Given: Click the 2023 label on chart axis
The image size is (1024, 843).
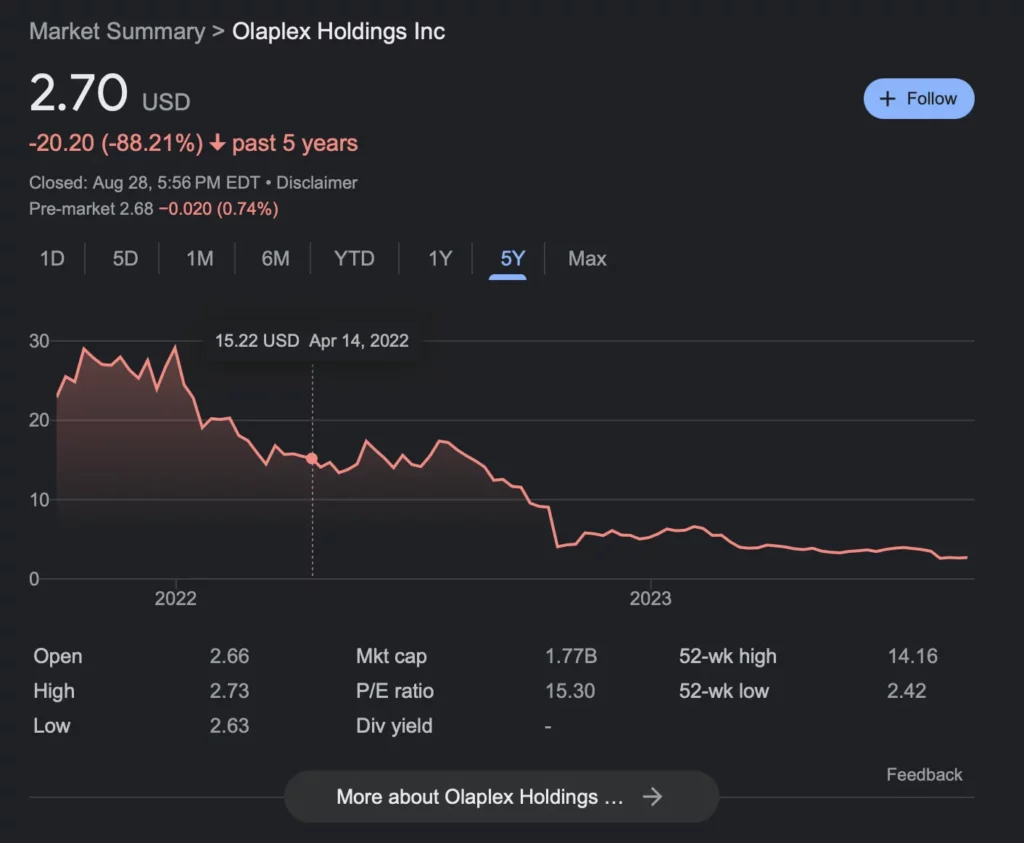Looking at the screenshot, I should (x=650, y=599).
